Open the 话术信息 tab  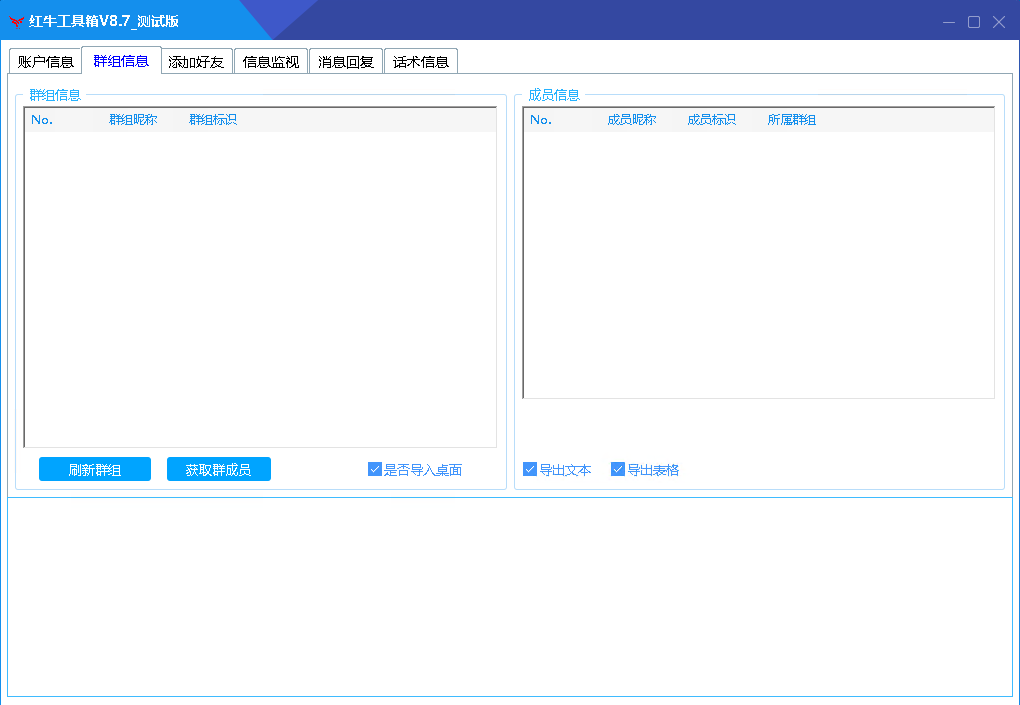[x=421, y=62]
